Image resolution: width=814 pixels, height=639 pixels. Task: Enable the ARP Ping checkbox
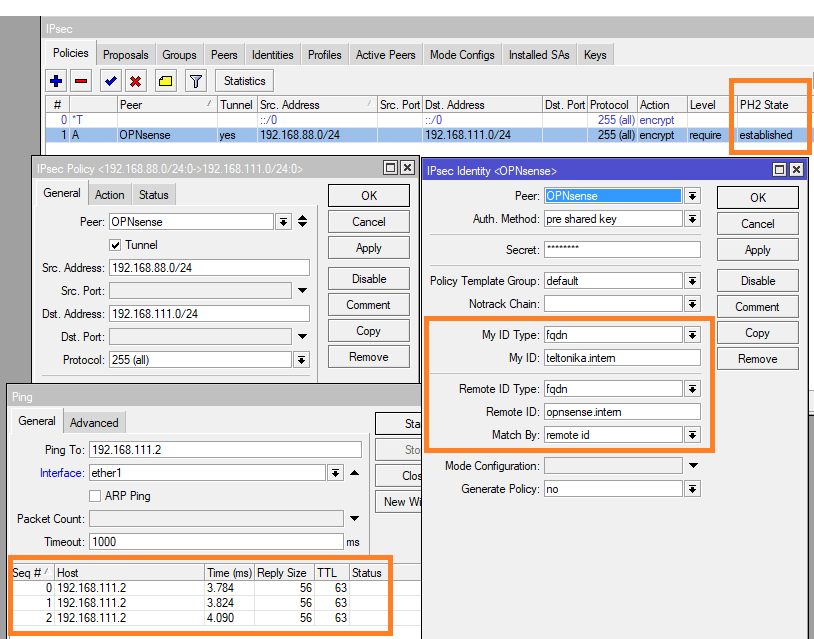point(95,496)
